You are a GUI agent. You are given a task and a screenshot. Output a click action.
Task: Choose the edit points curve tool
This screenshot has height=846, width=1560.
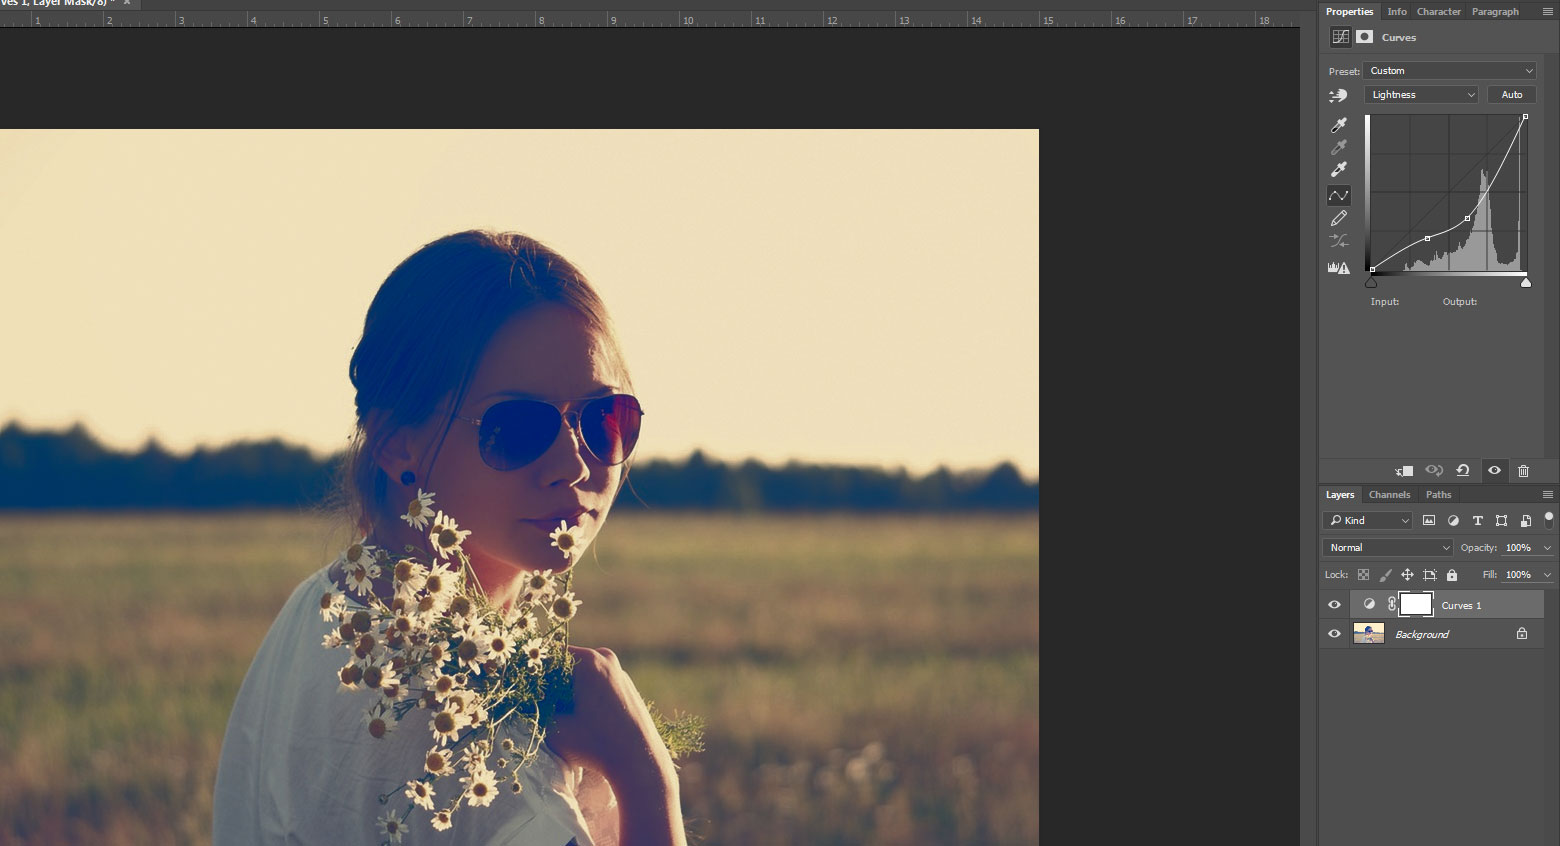1338,195
